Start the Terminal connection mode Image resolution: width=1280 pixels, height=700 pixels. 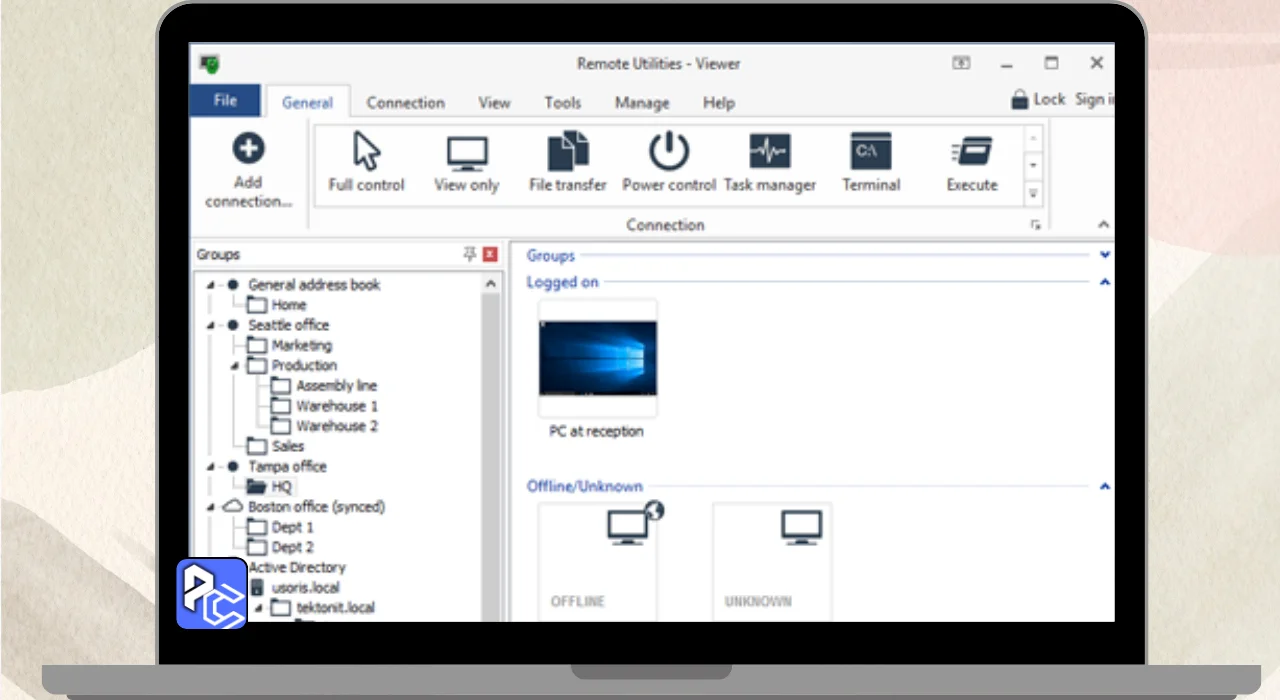coord(870,153)
